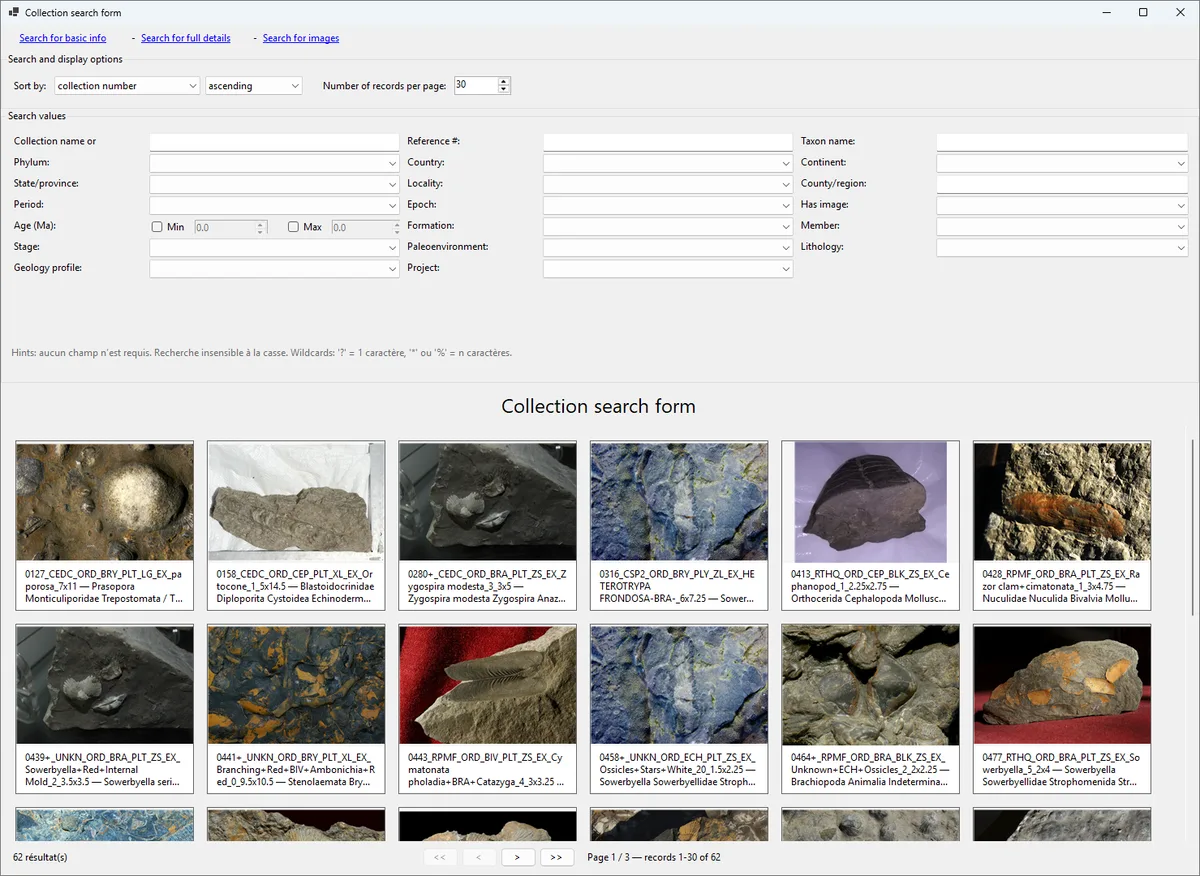This screenshot has height=876, width=1200.
Task: Click the 62 résultat(s) status text
Action: 40,857
